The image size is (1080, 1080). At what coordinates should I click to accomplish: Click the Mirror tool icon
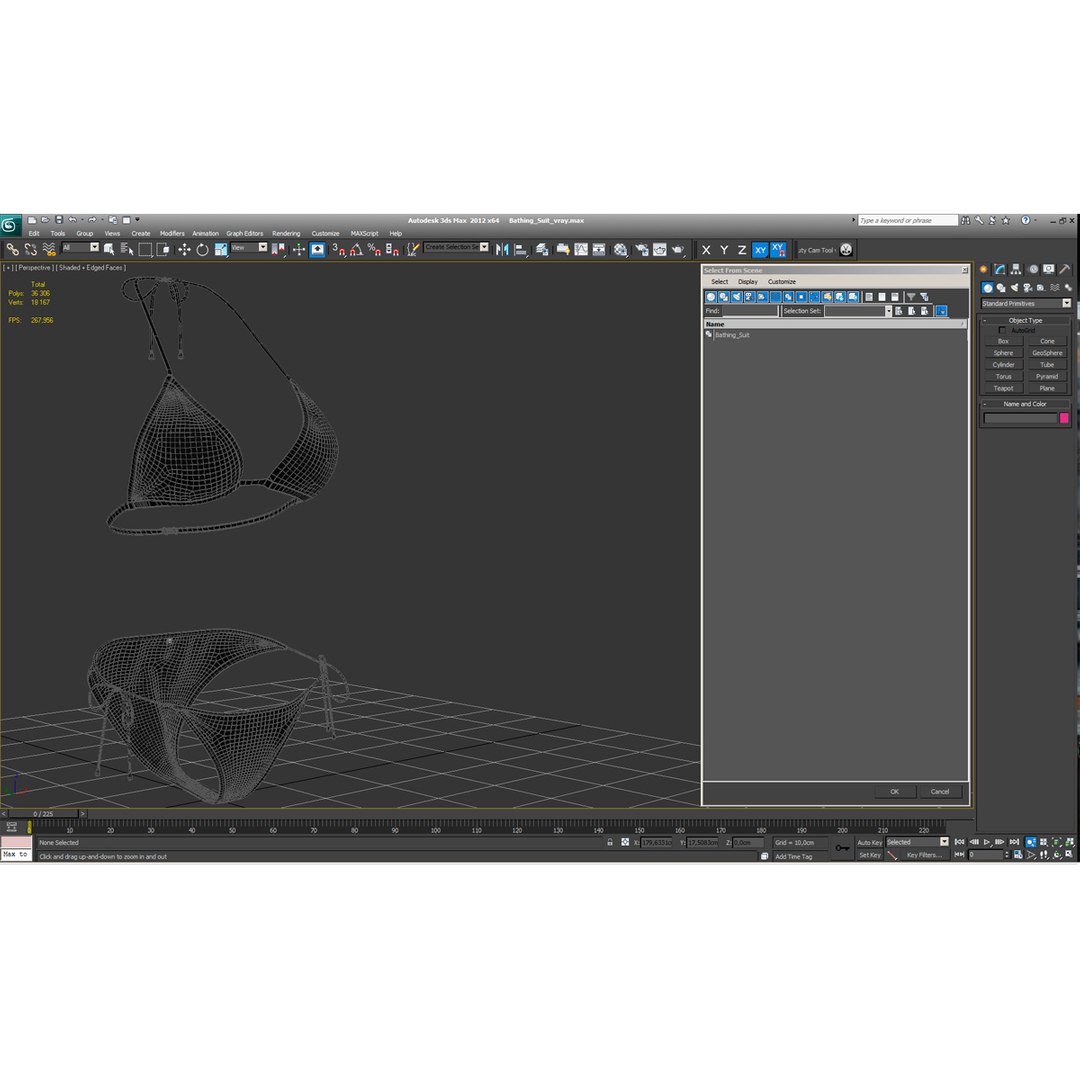tap(502, 249)
